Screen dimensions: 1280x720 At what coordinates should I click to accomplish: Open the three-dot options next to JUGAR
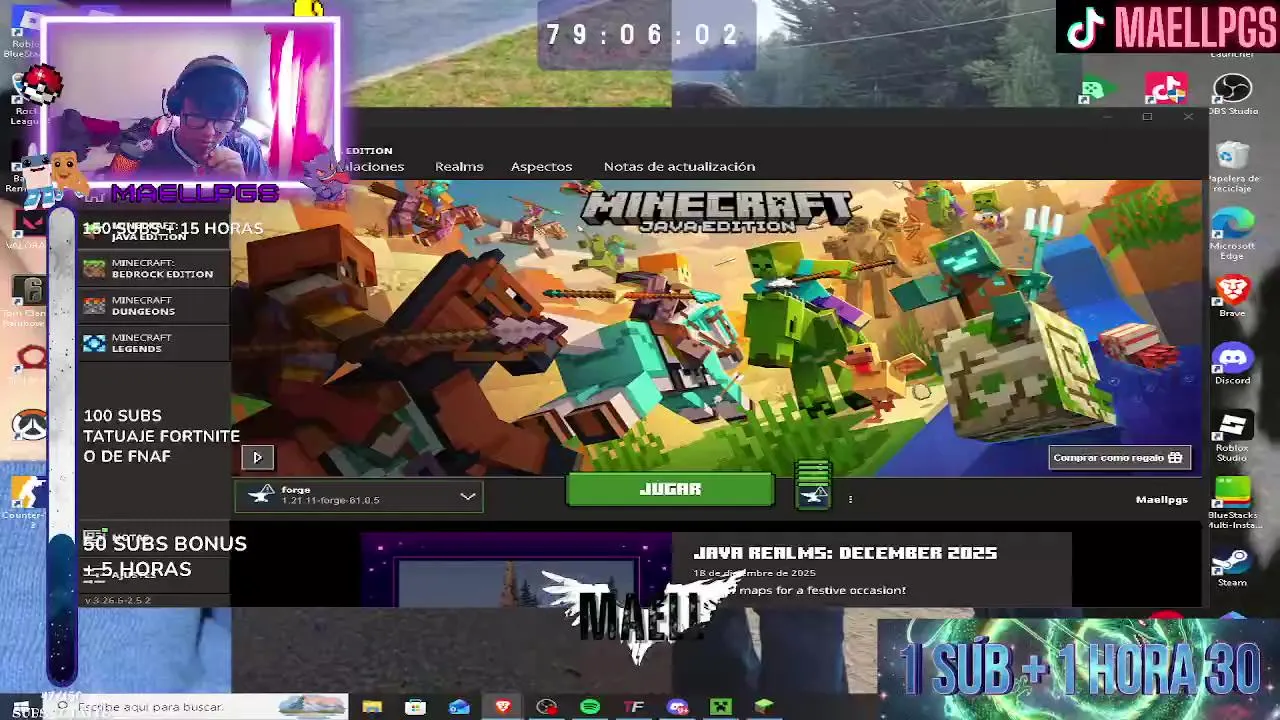pos(850,499)
